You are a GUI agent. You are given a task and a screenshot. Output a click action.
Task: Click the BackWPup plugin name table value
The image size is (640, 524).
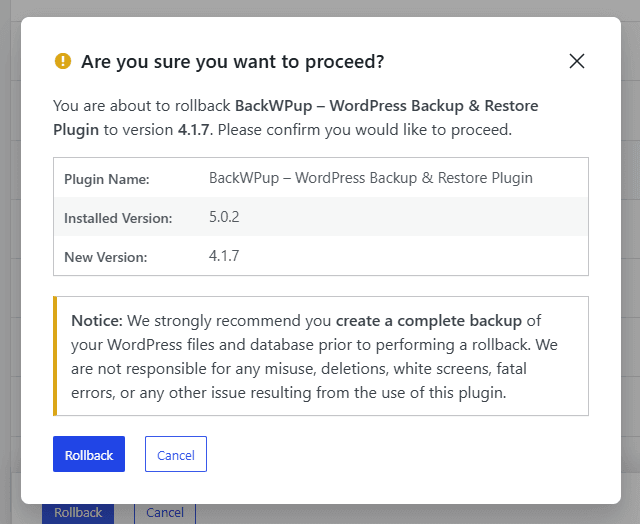370,178
